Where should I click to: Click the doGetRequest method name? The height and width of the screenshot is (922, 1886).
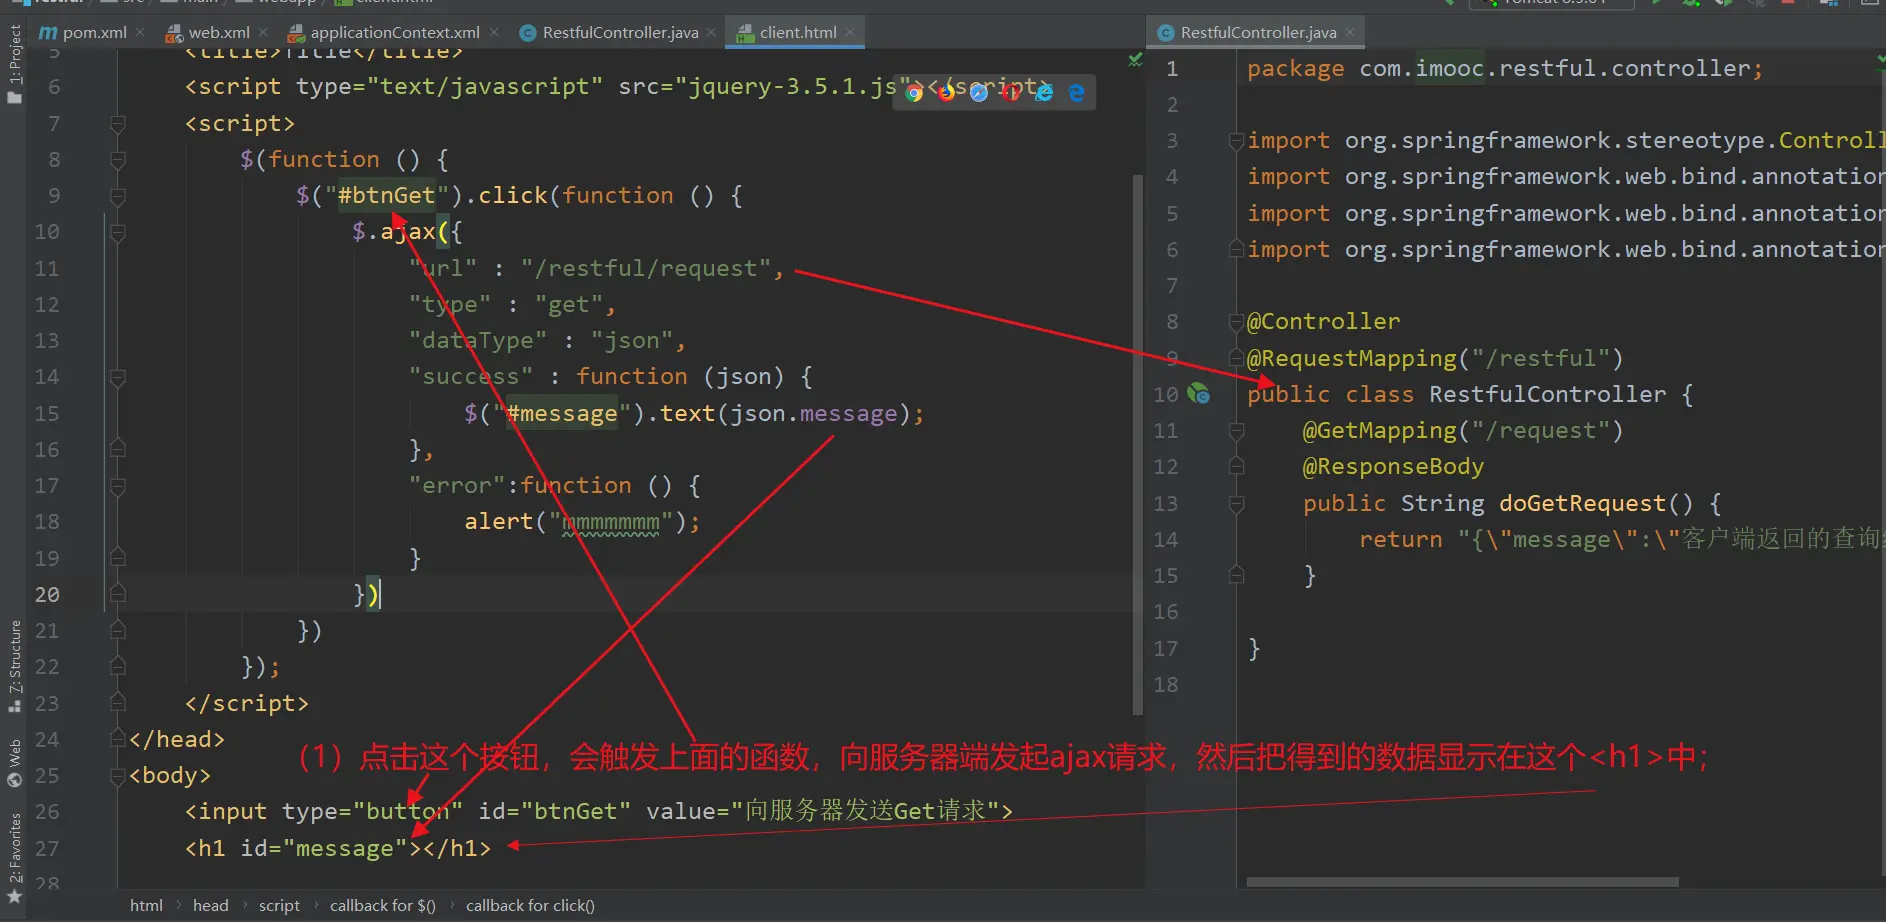pyautogui.click(x=1582, y=503)
